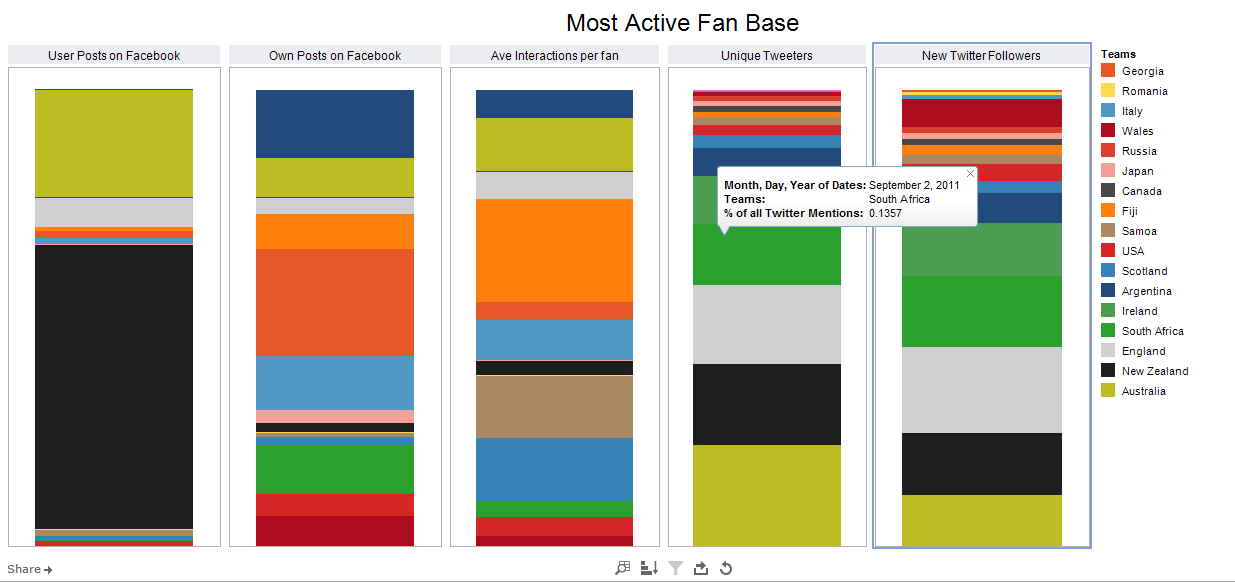Image resolution: width=1235 pixels, height=582 pixels.
Task: Highlight Scotland via its legend entry
Action: (1108, 271)
